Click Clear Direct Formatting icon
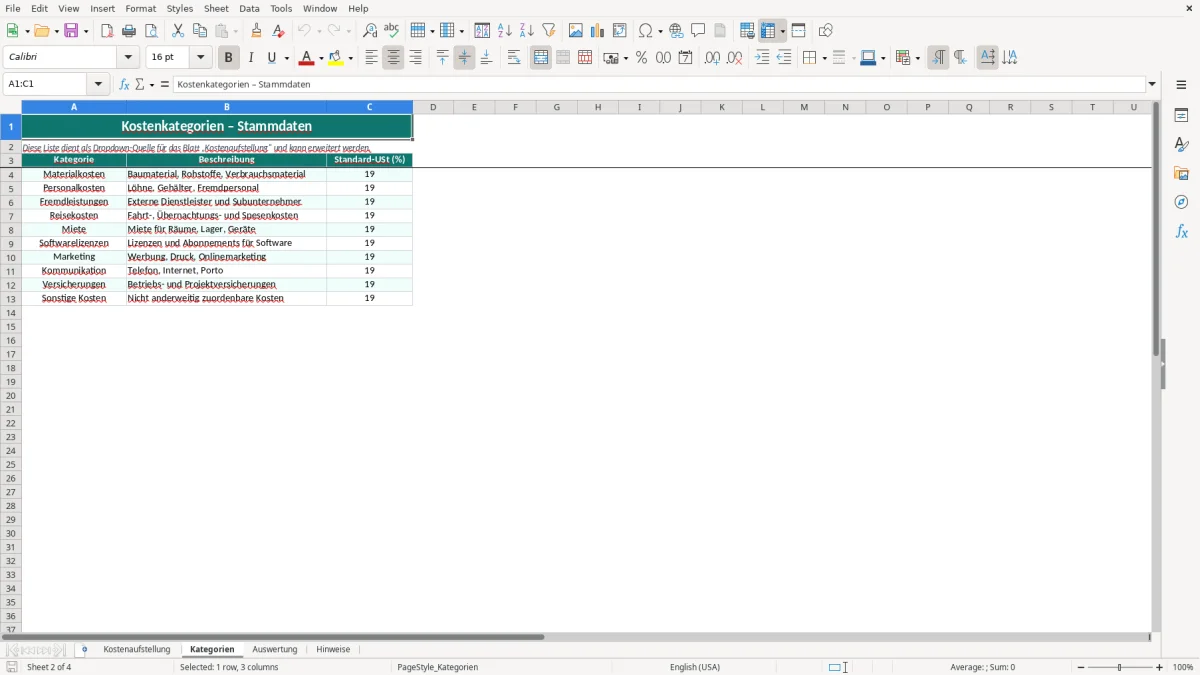The image size is (1200, 675). click(x=278, y=31)
